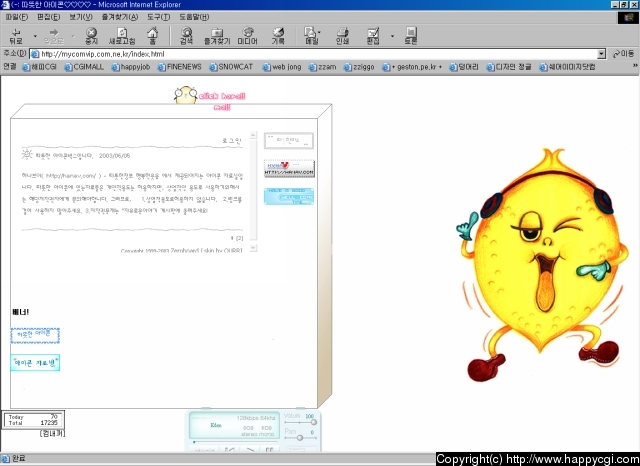This screenshot has width=640, height=466.
Task: Open the 해피CGI links bar shortcut
Action: [x=40, y=67]
